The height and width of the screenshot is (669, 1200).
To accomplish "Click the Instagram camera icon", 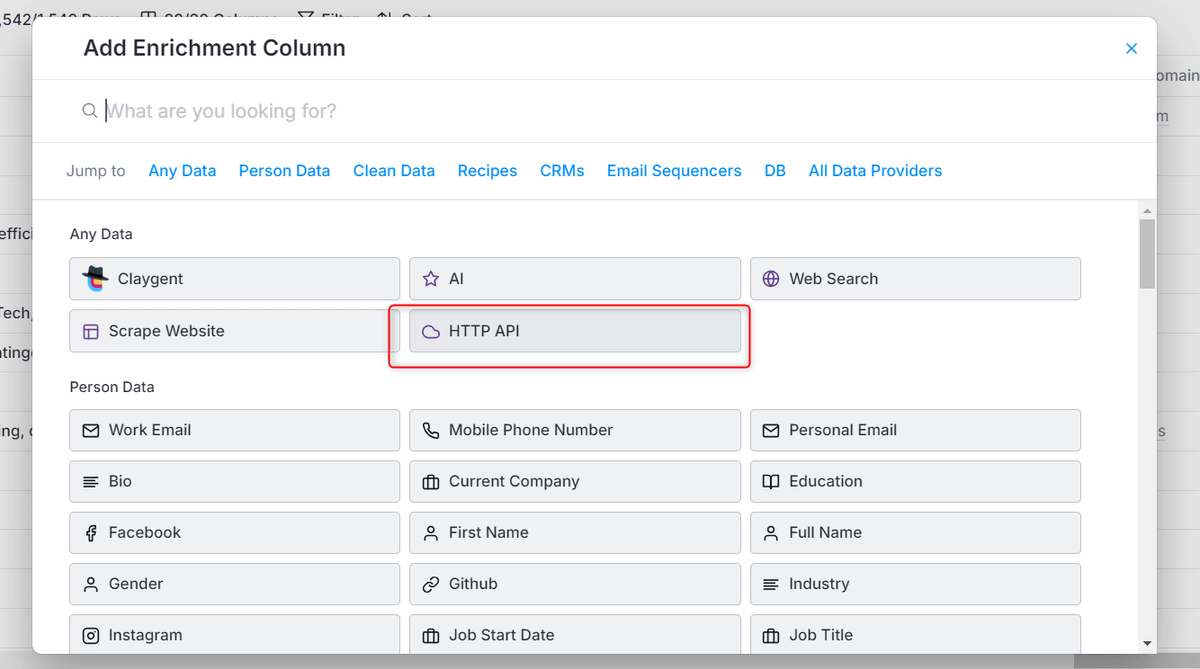I will [91, 635].
